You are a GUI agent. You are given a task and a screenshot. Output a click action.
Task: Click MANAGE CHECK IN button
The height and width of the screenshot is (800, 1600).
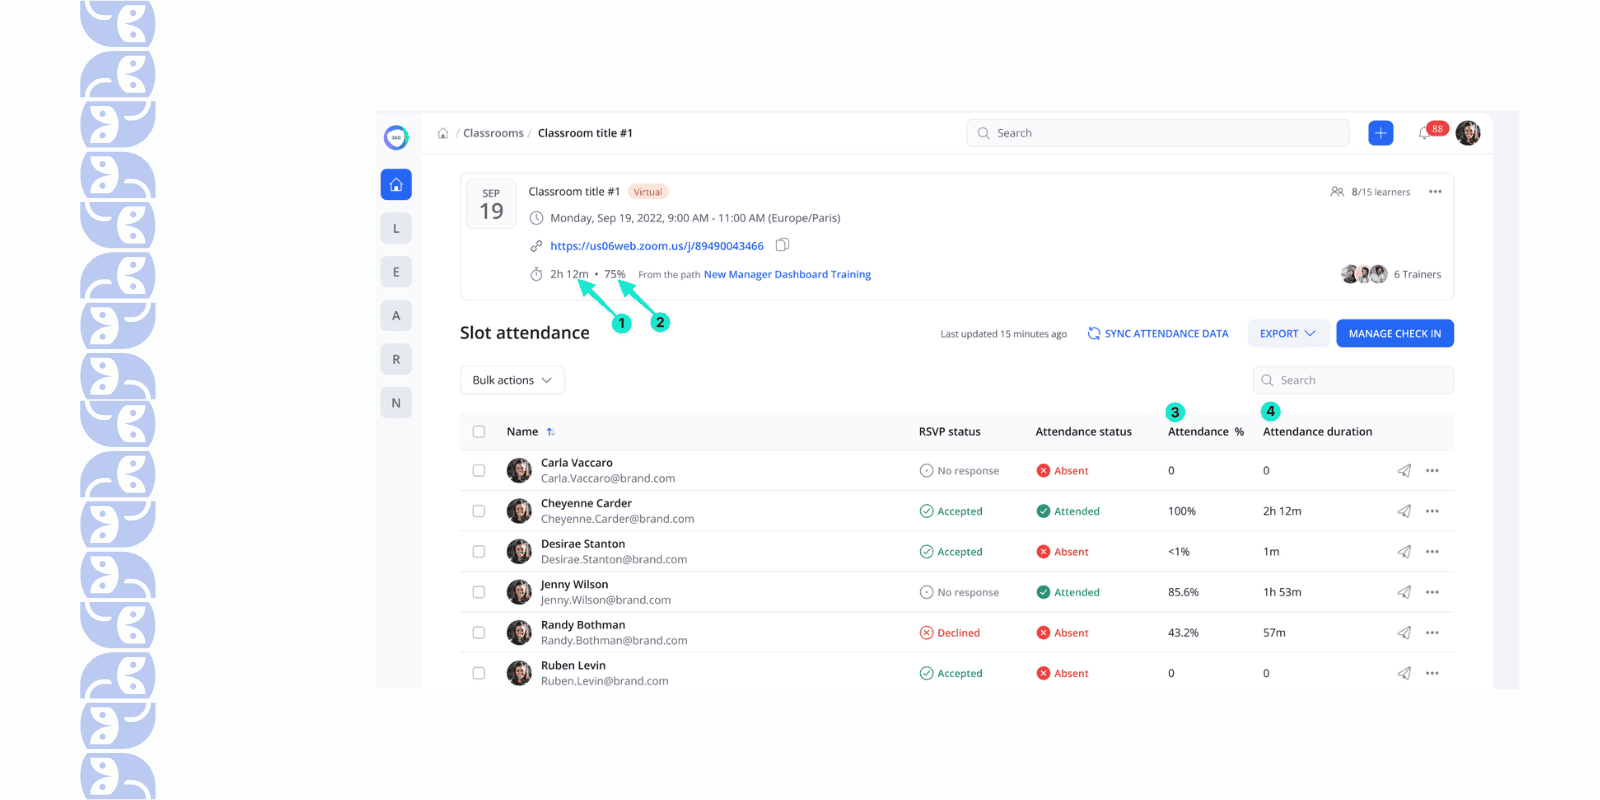(1395, 334)
